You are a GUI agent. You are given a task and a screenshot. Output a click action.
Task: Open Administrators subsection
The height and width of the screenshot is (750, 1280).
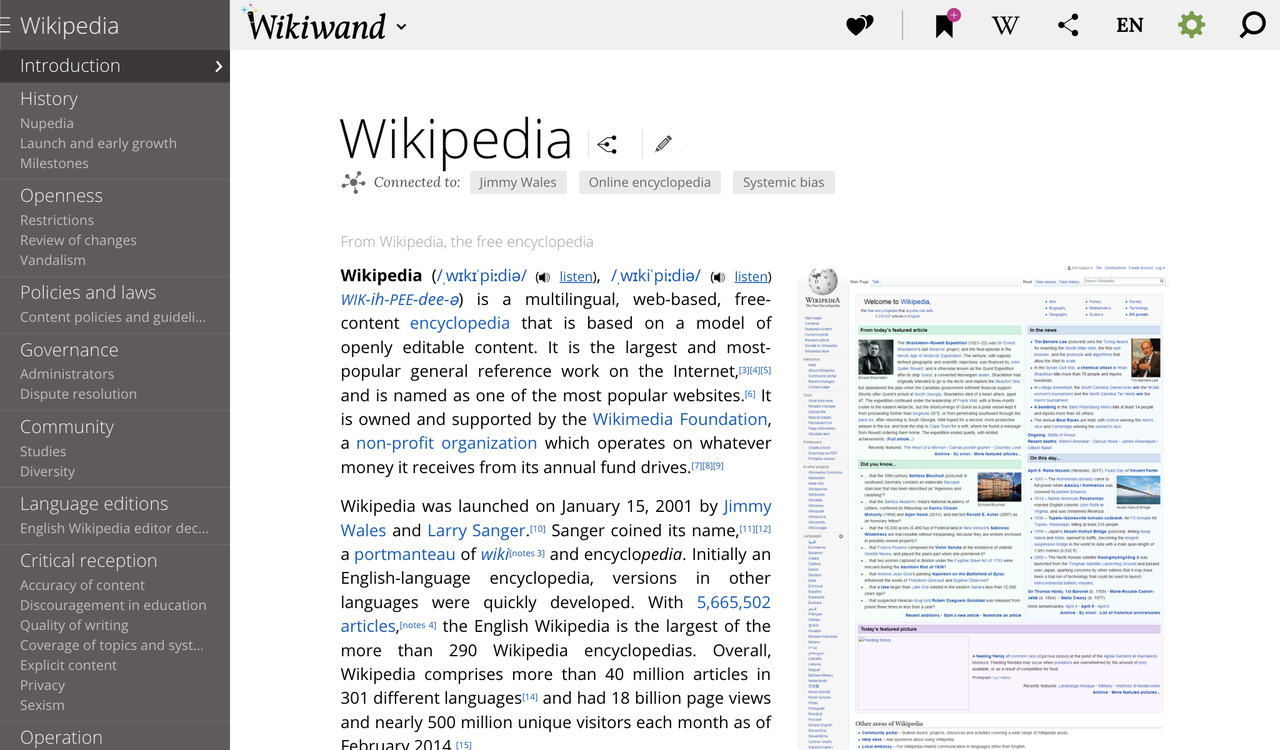pyautogui.click(x=67, y=374)
